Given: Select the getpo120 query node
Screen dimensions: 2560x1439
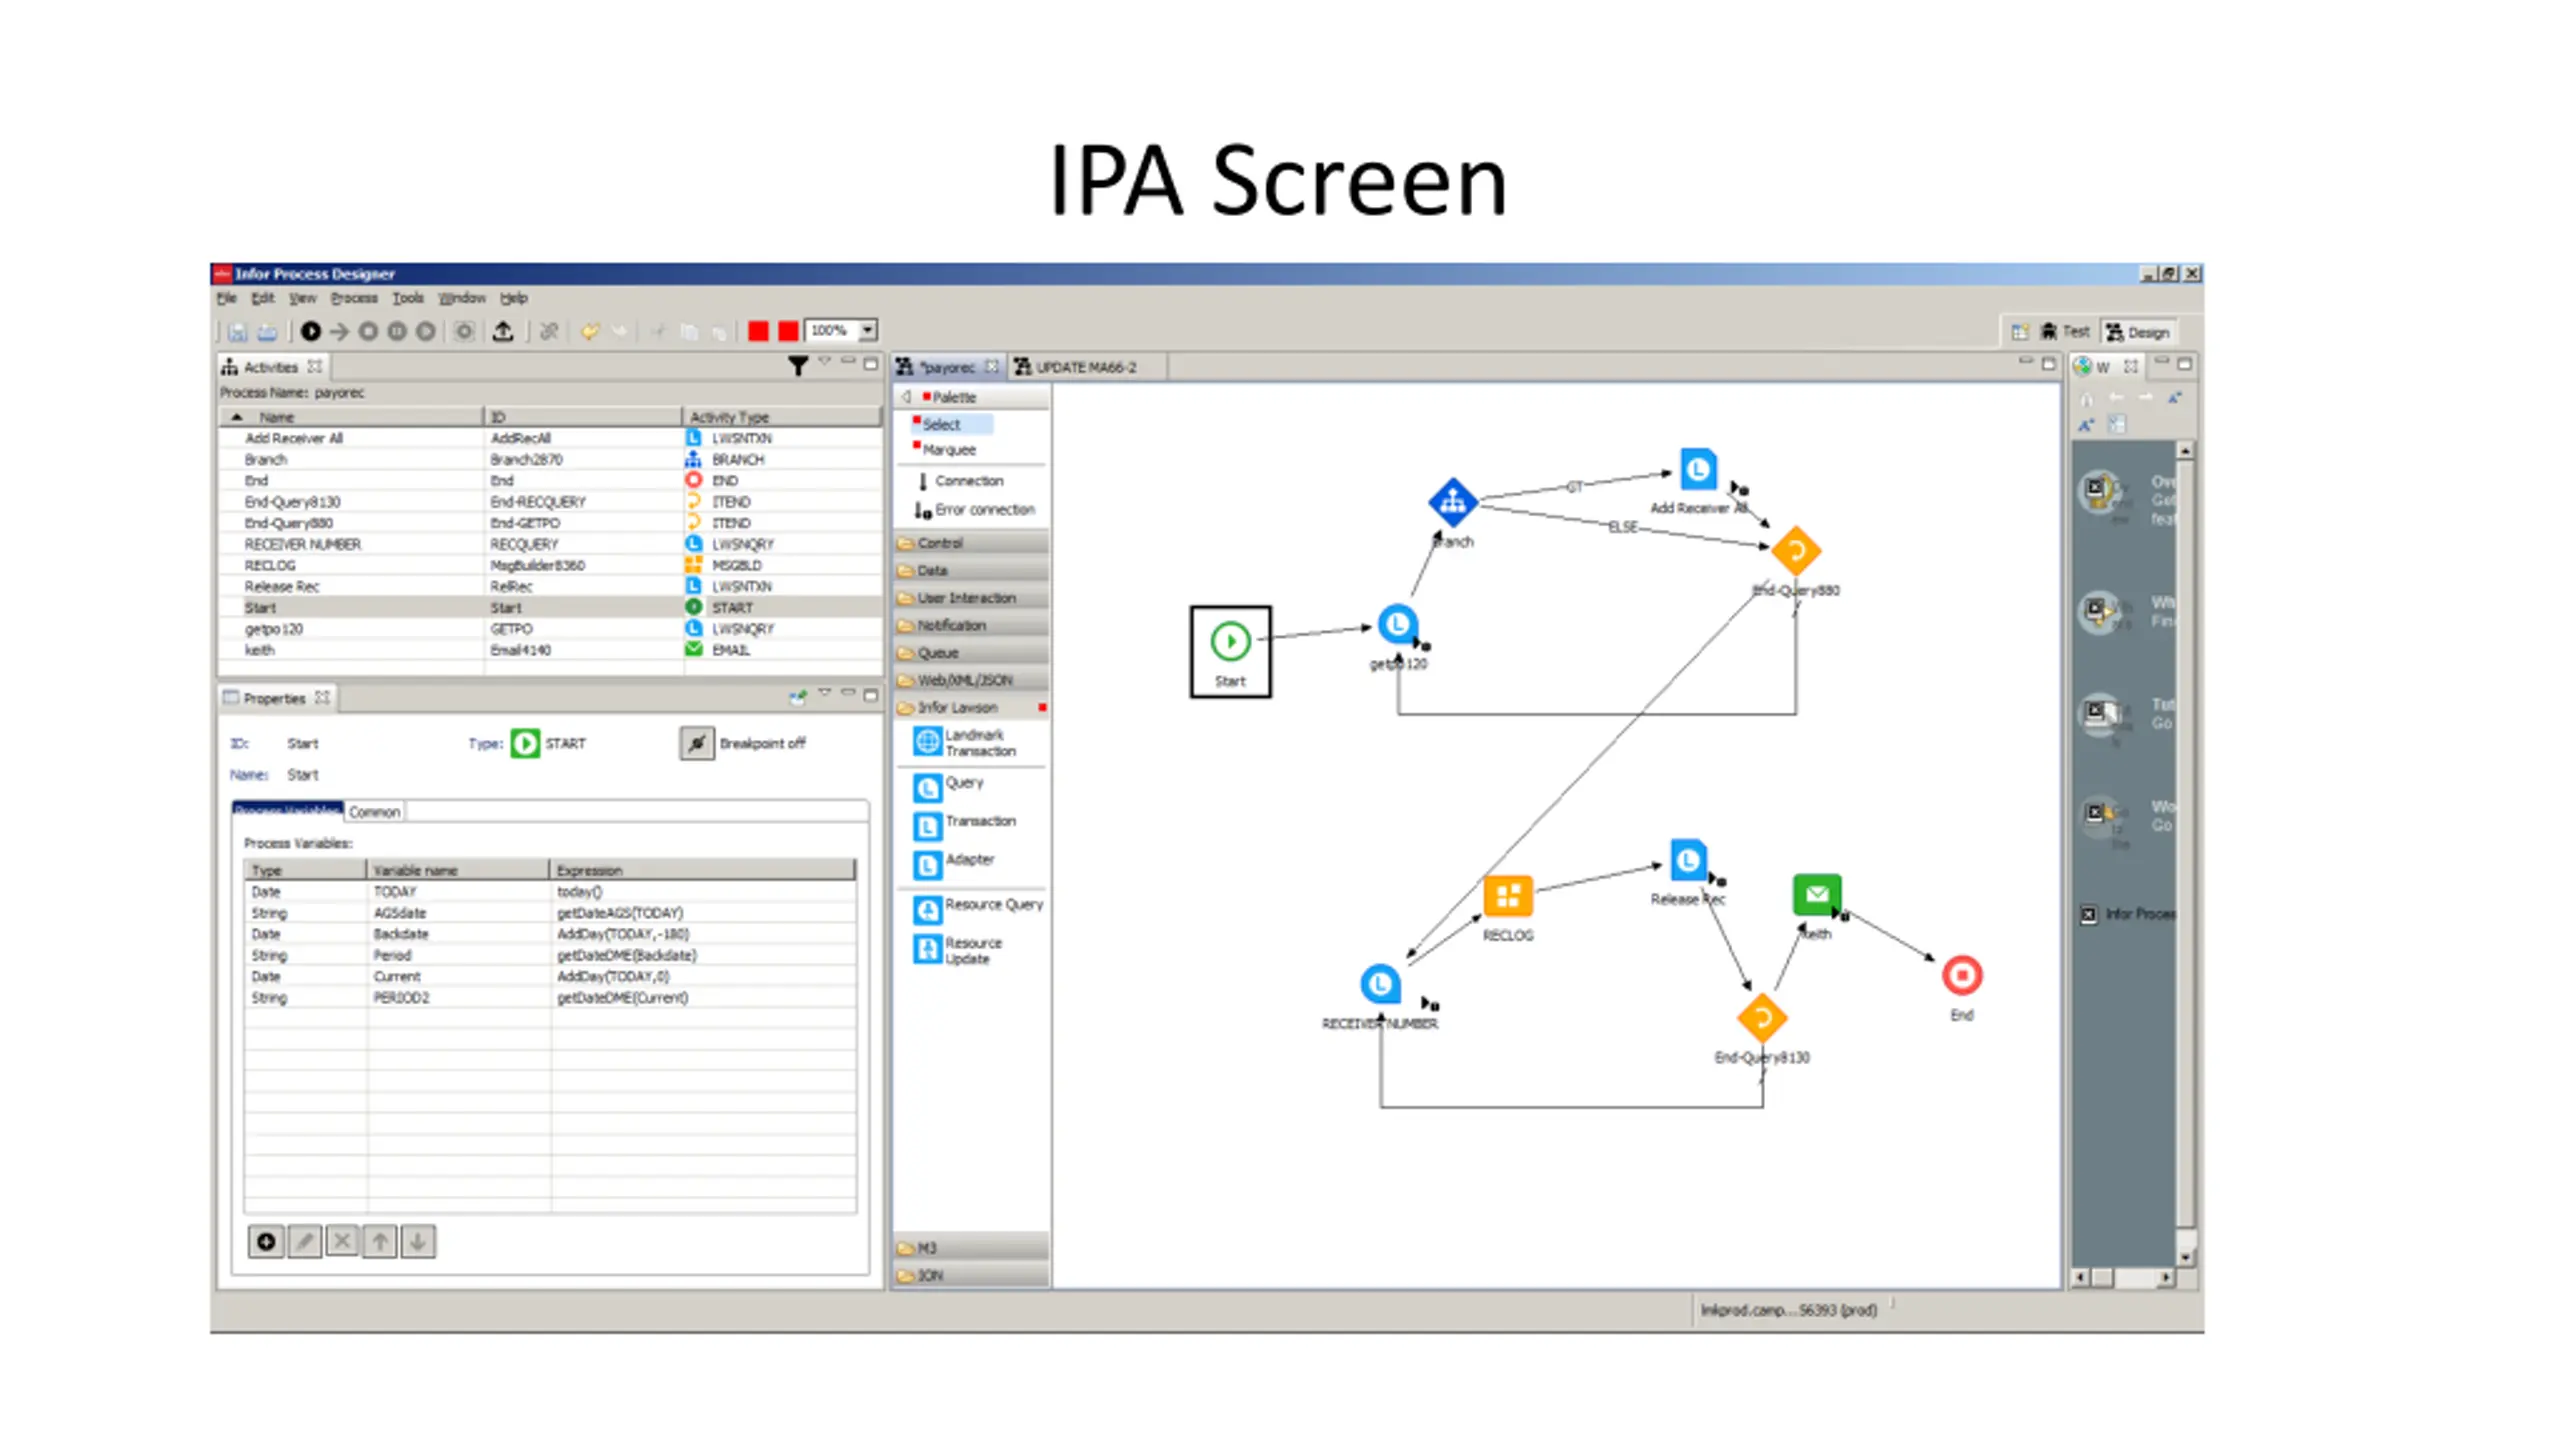Looking at the screenshot, I should pyautogui.click(x=1397, y=625).
